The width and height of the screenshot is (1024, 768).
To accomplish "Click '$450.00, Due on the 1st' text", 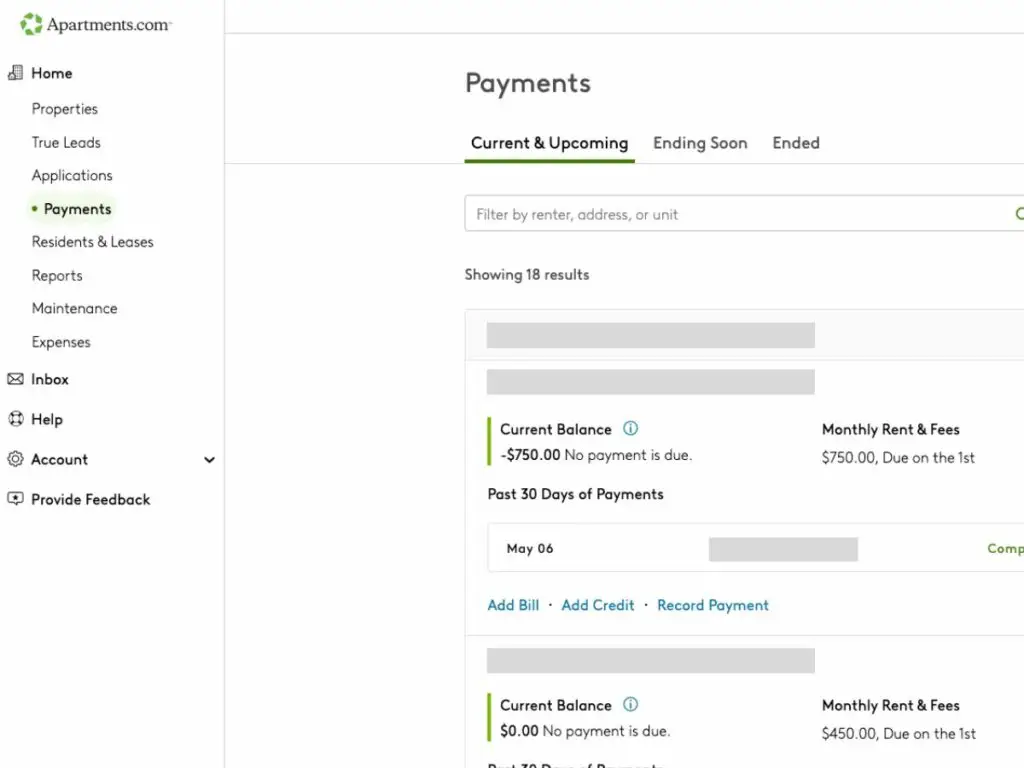I will click(899, 733).
